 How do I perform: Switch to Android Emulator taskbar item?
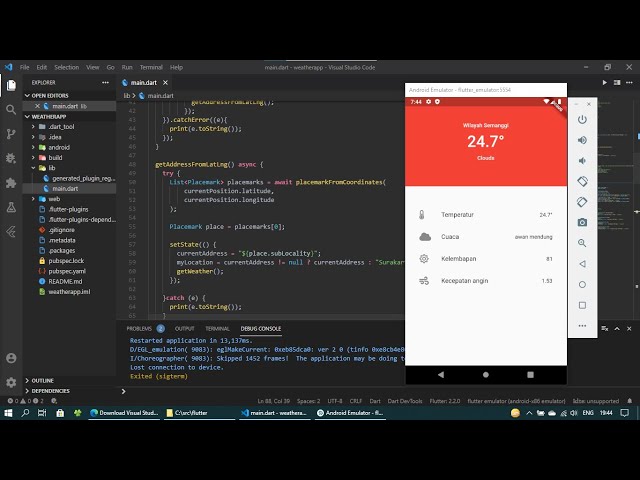[x=351, y=413]
